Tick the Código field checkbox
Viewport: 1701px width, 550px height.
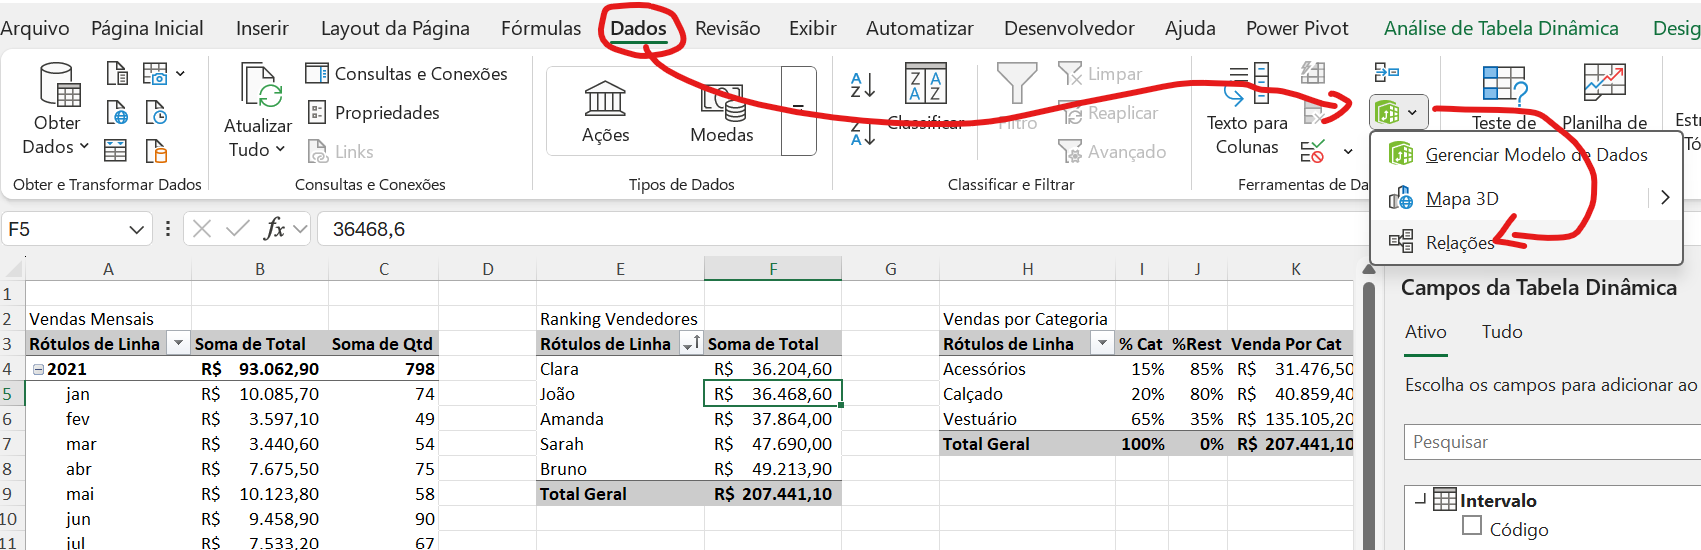1472,526
